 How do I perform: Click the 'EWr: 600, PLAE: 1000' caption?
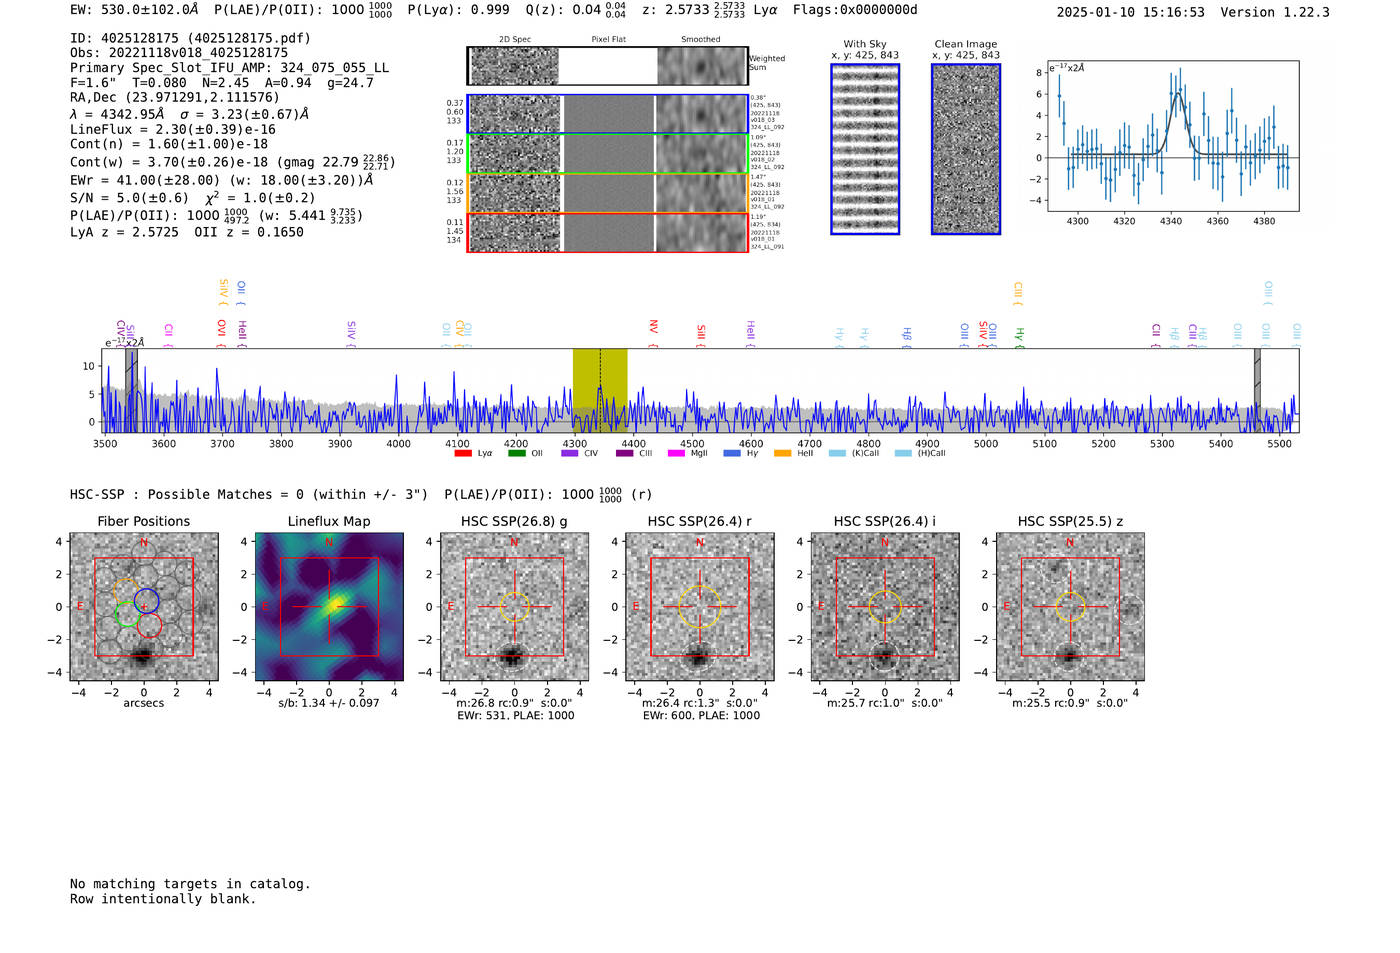[x=701, y=716]
